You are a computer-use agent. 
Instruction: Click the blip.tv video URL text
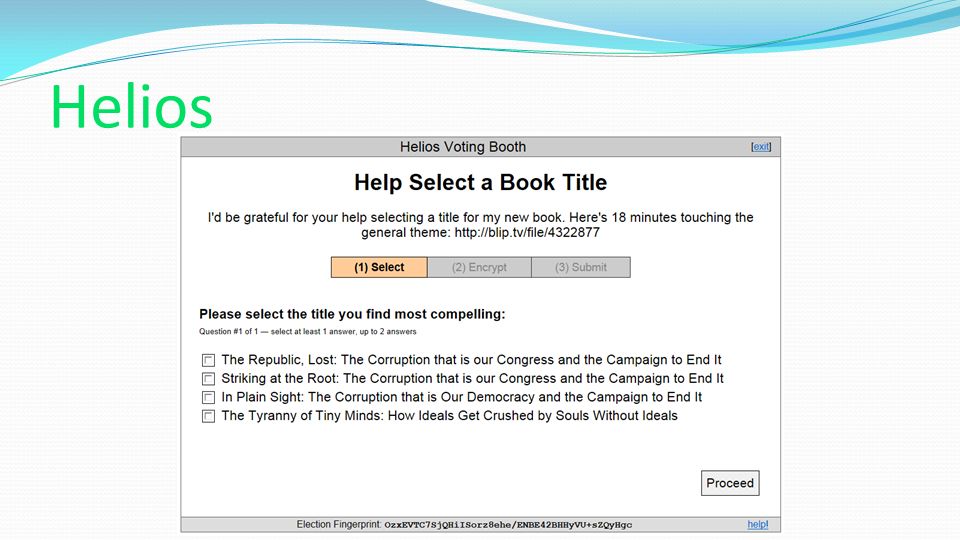(527, 233)
